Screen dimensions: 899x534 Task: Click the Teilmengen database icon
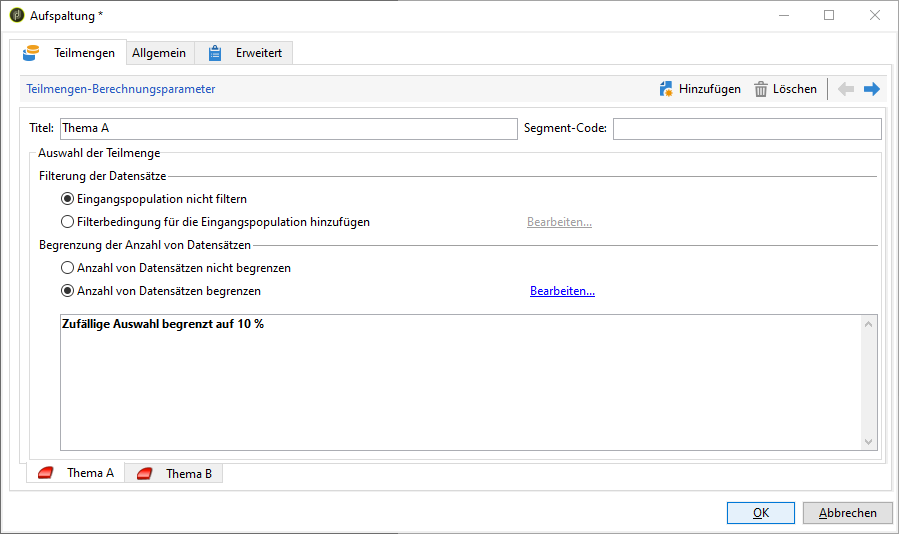coord(32,52)
